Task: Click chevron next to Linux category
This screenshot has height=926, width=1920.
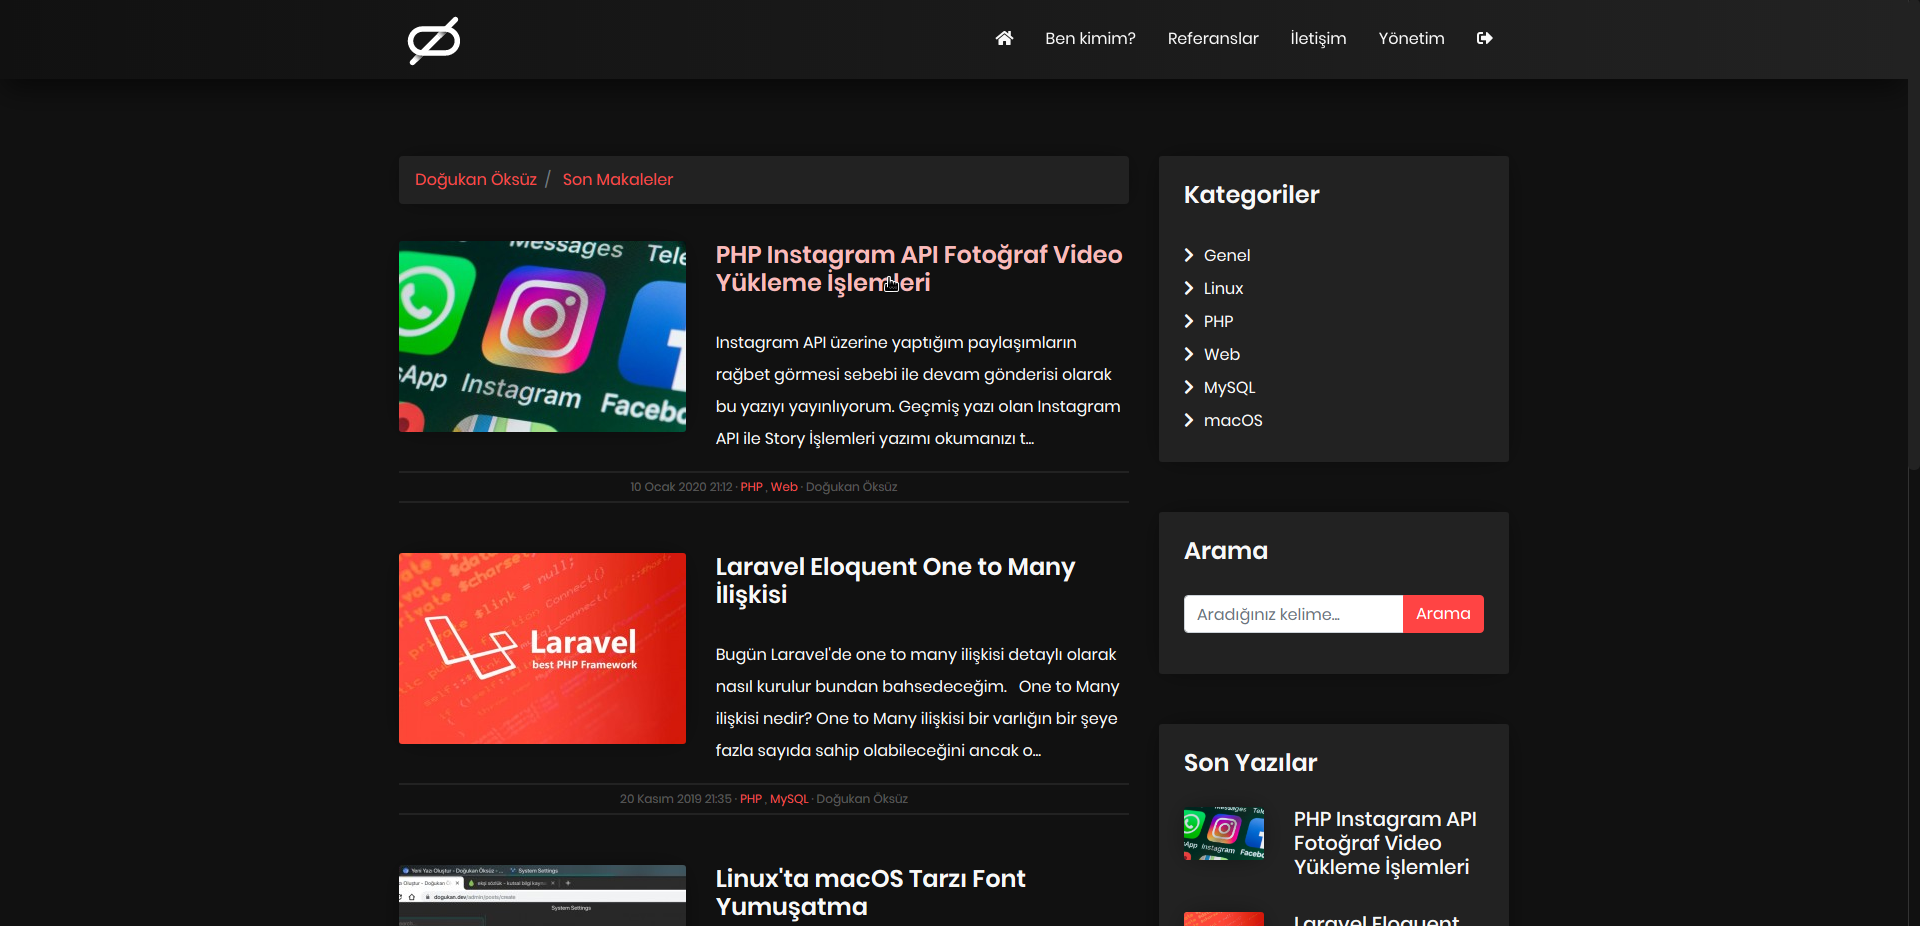Action: [1189, 288]
